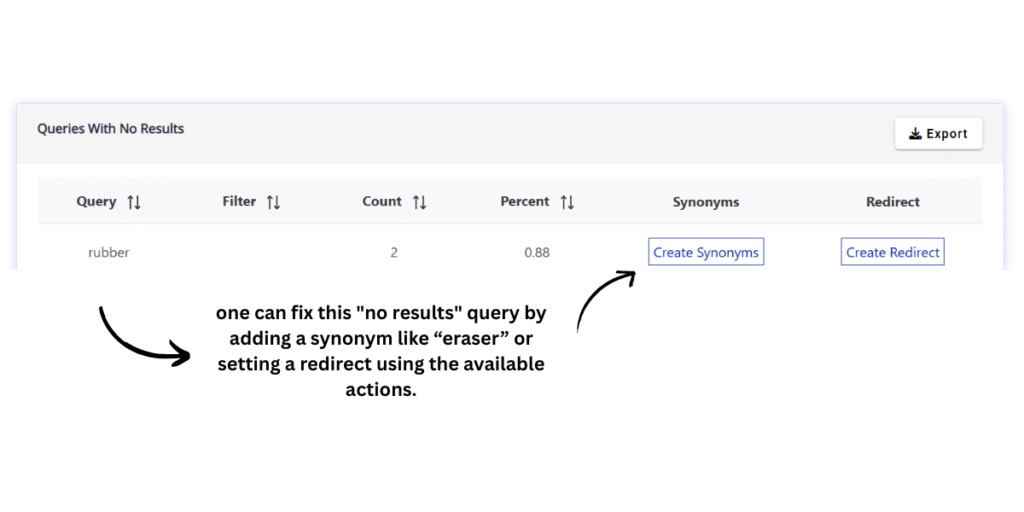The height and width of the screenshot is (512, 1024).
Task: Click the count value 2 cell
Action: [x=394, y=253]
